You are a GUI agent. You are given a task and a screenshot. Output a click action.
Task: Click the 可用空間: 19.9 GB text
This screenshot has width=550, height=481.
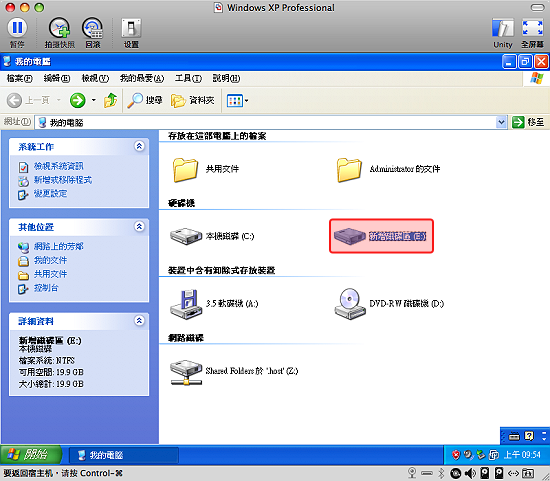[51, 372]
